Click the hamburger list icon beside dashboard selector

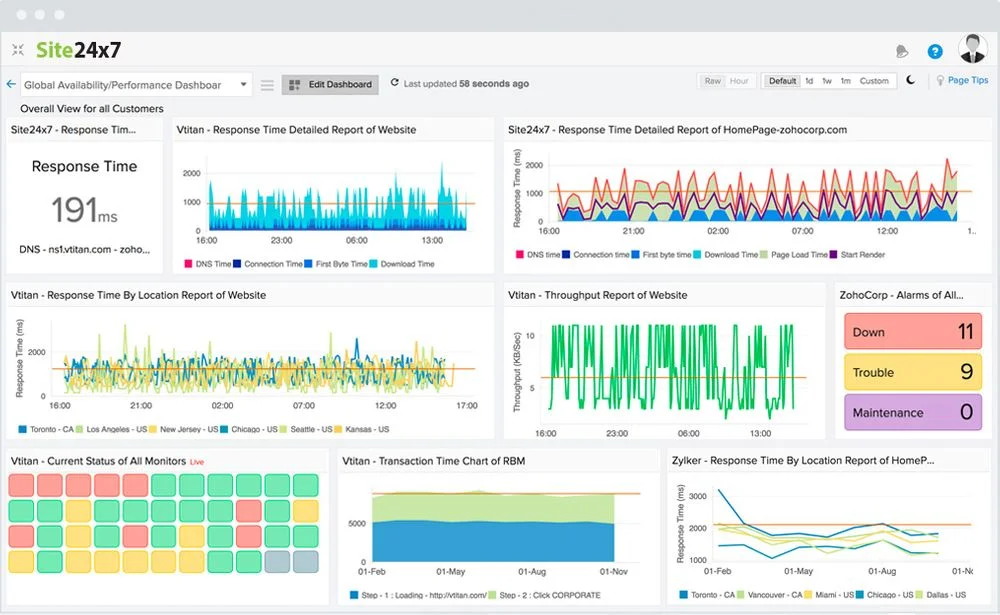coord(266,84)
